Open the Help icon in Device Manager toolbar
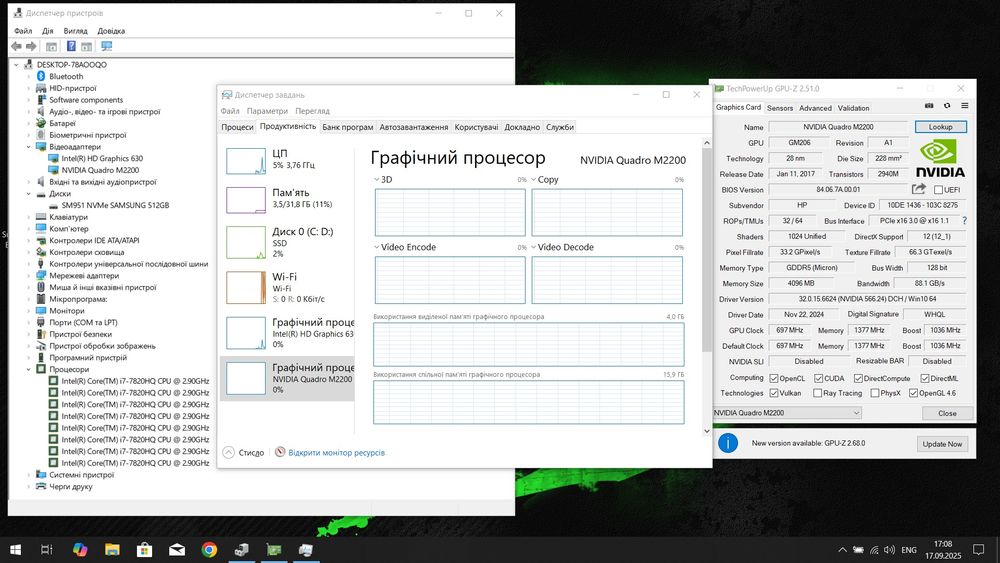This screenshot has width=1000, height=563. pos(71,46)
